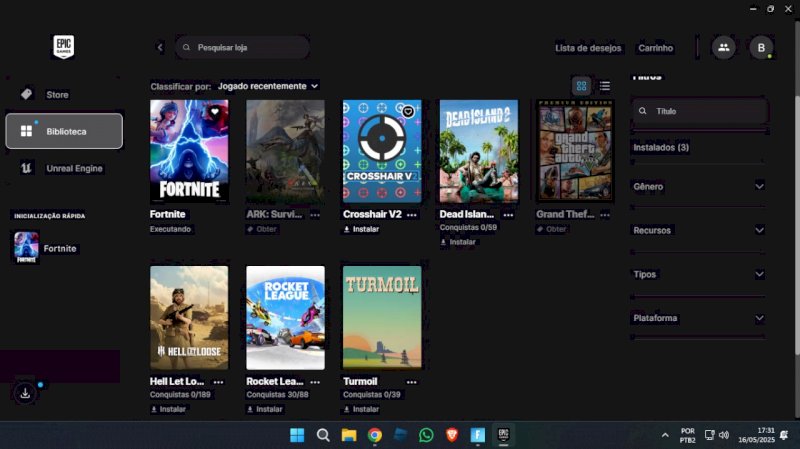Open the downloads icon in sidebar
The image size is (800, 449).
pos(26,393)
